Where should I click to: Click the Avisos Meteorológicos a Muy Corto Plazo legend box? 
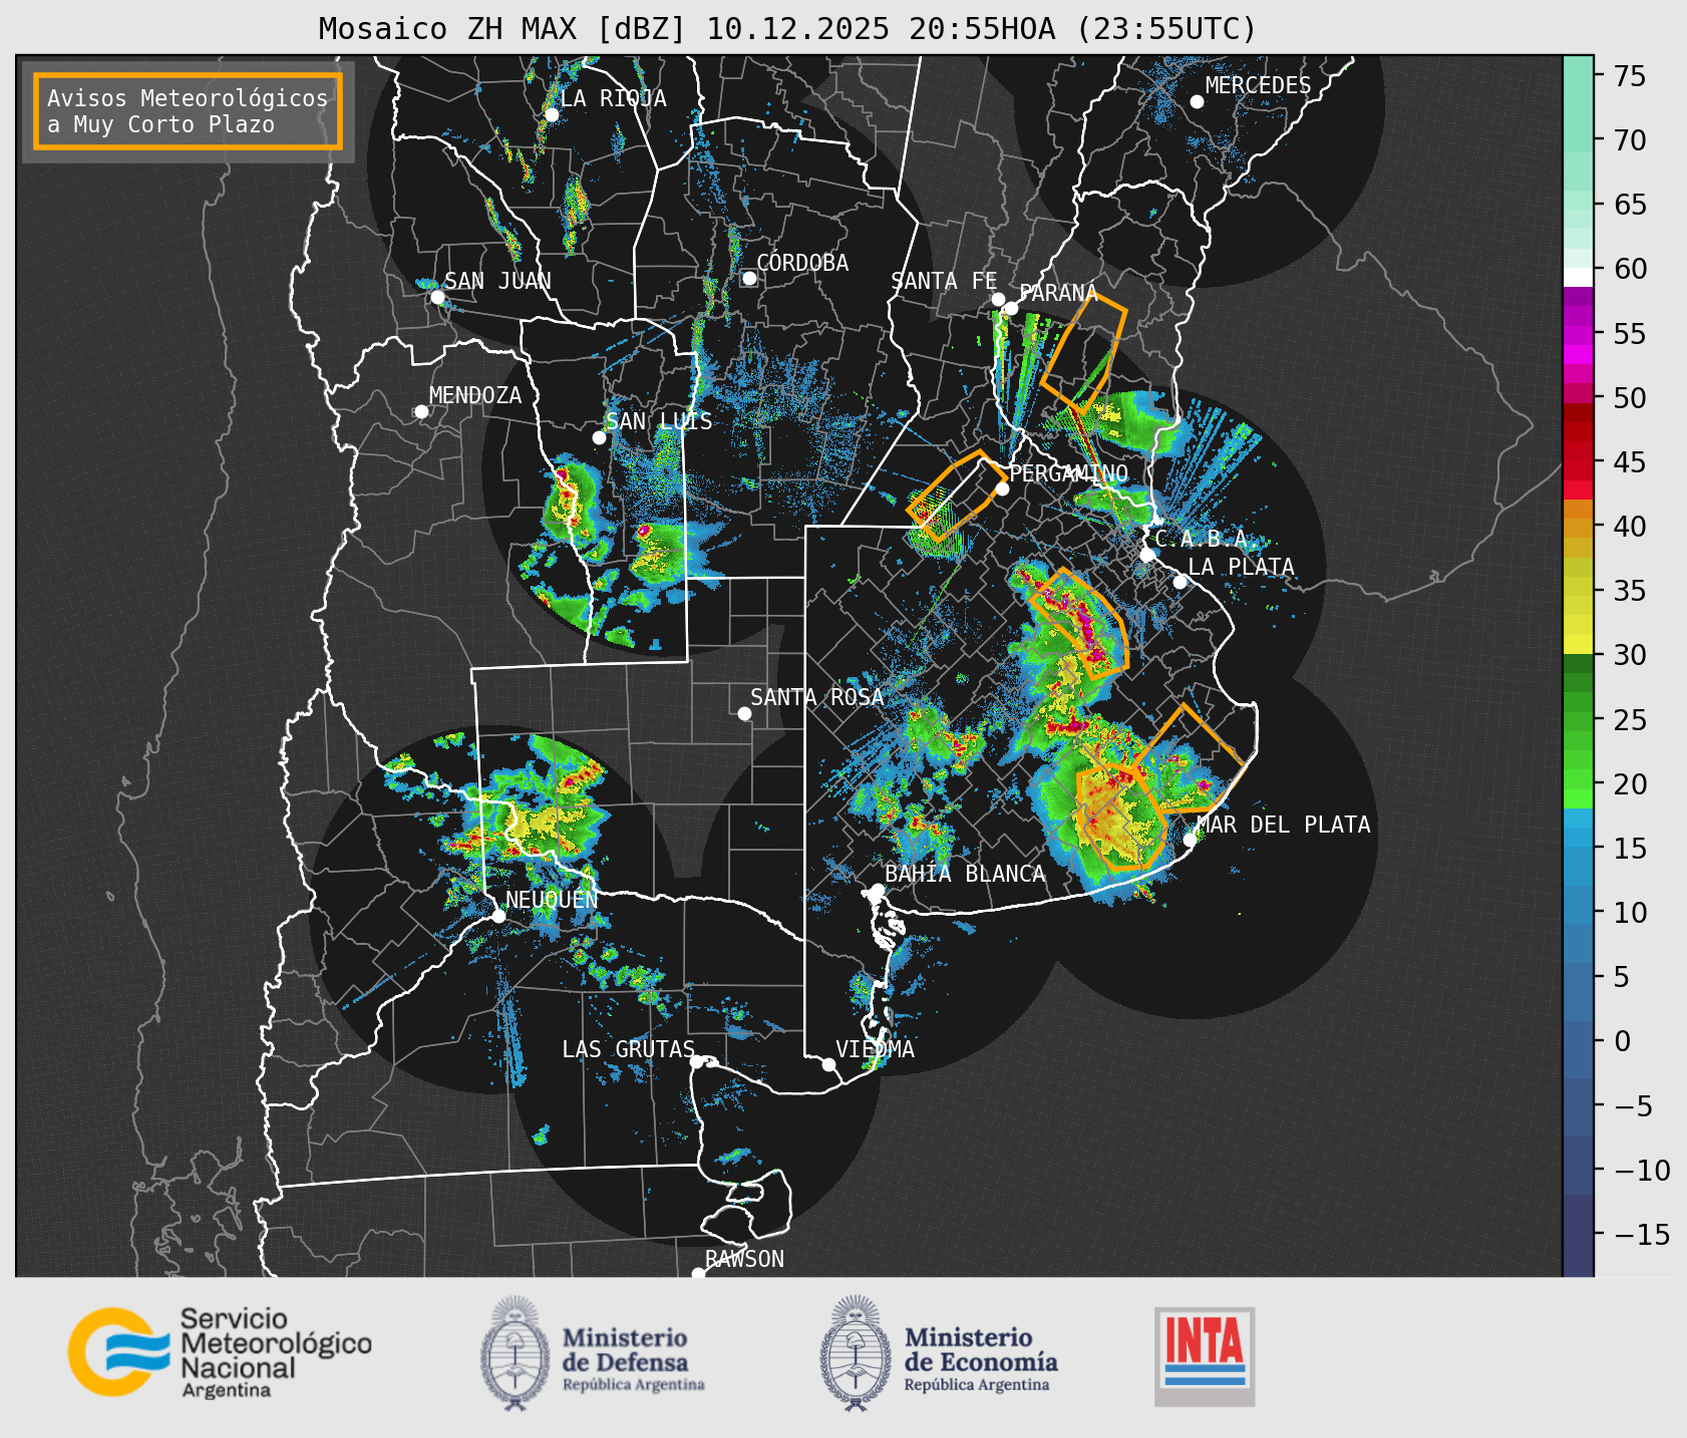(188, 111)
